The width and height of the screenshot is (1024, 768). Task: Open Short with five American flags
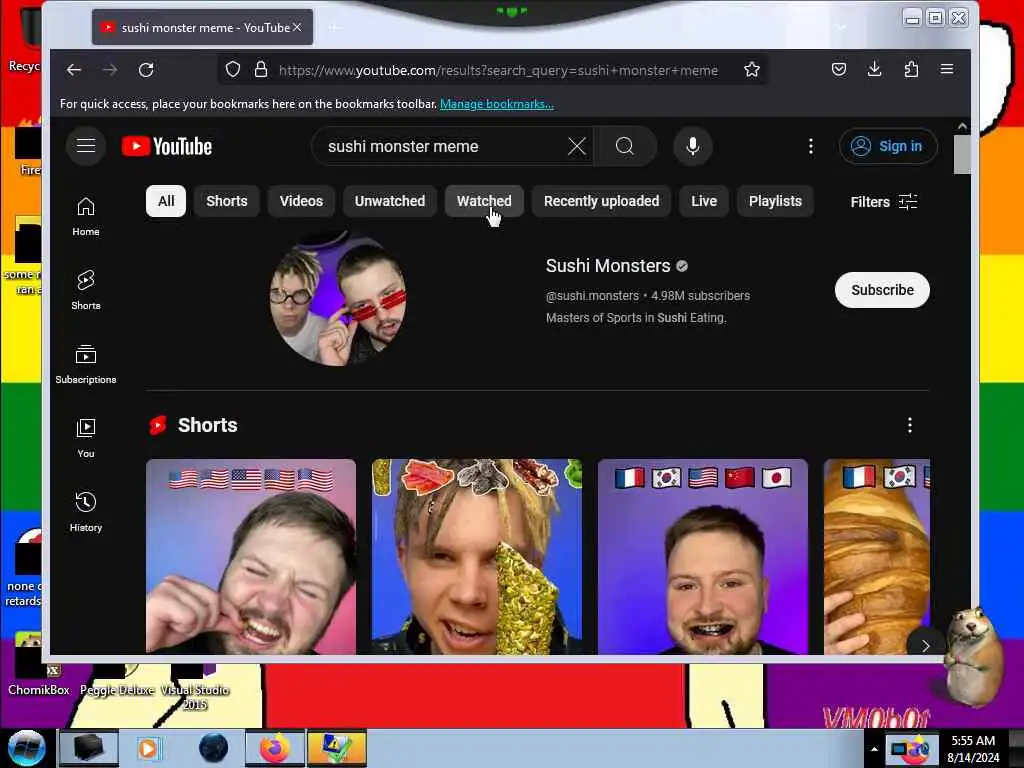tap(251, 556)
